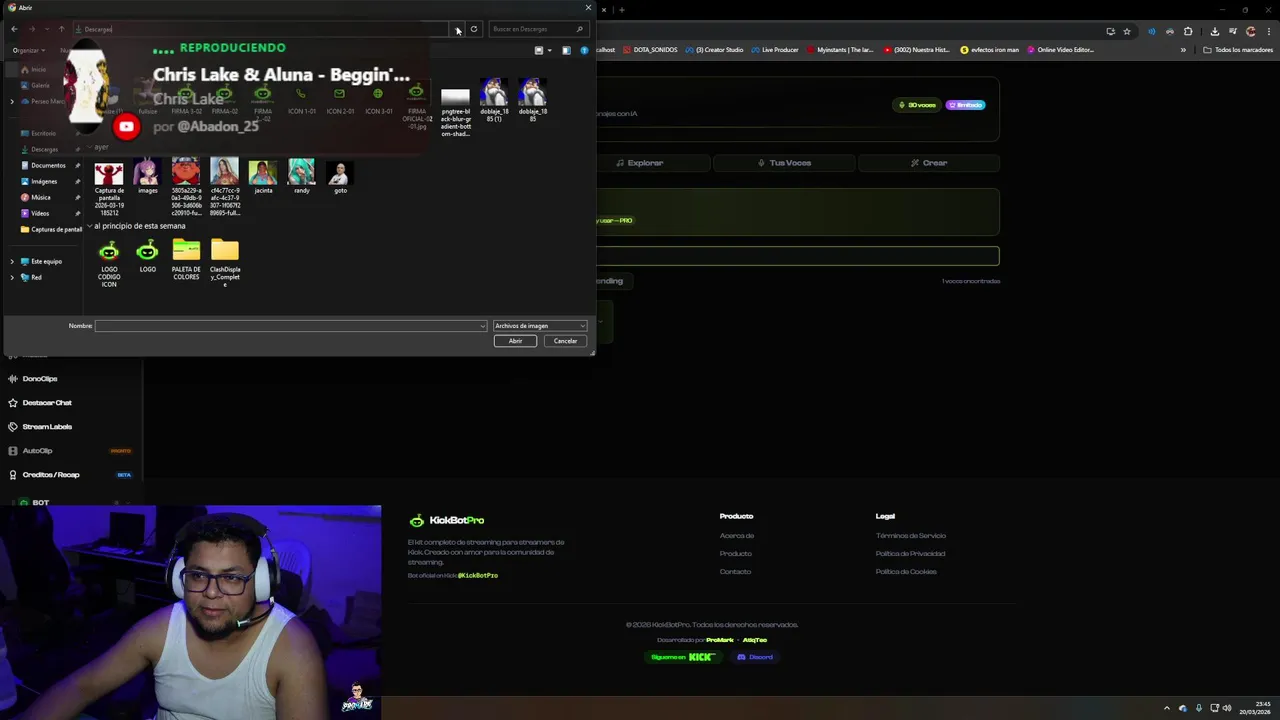Click the Síguenos en KICK button

(x=683, y=657)
